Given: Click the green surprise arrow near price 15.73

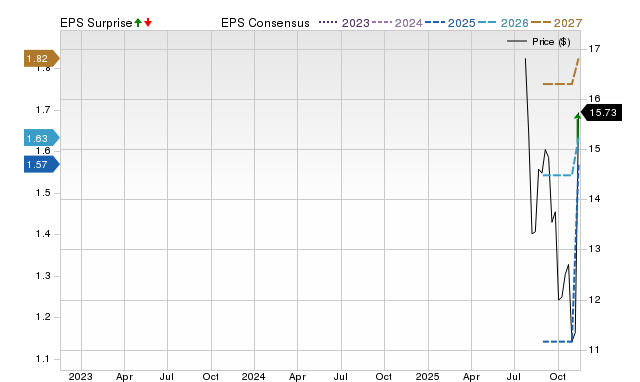Looking at the screenshot, I should [578, 127].
